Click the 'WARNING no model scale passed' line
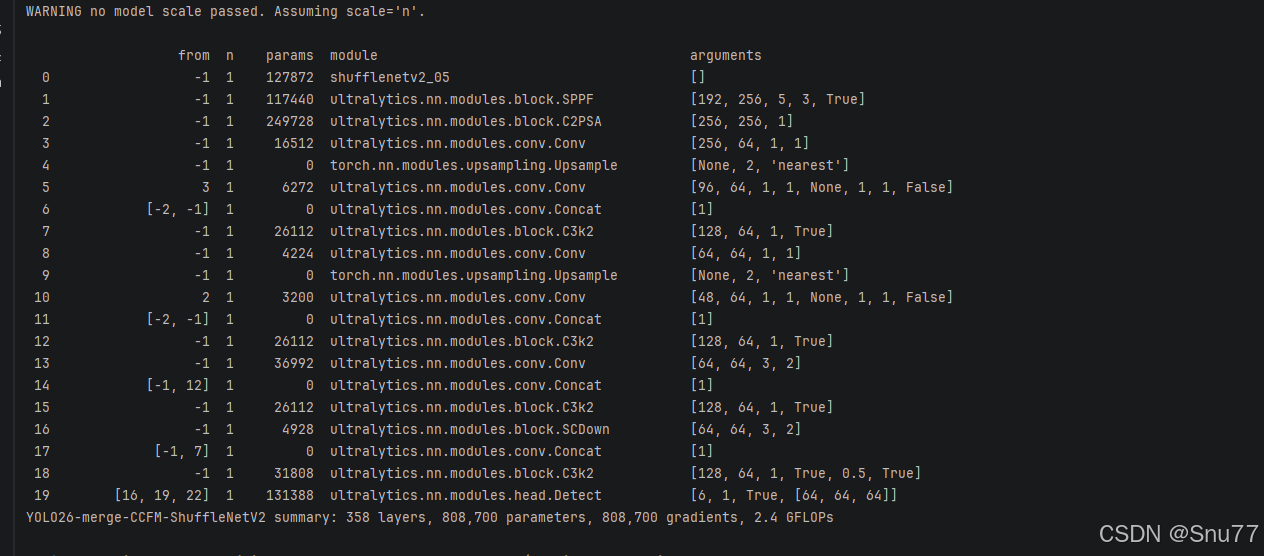Image resolution: width=1264 pixels, height=556 pixels. pyautogui.click(x=225, y=12)
